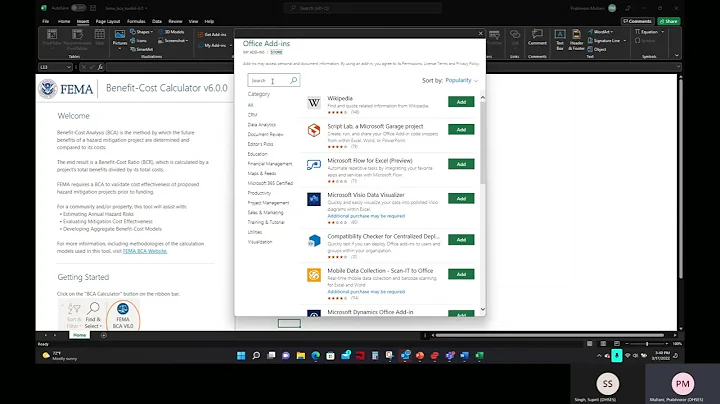
Task: Click the Pictures icon in the ribbon
Action: 120,38
